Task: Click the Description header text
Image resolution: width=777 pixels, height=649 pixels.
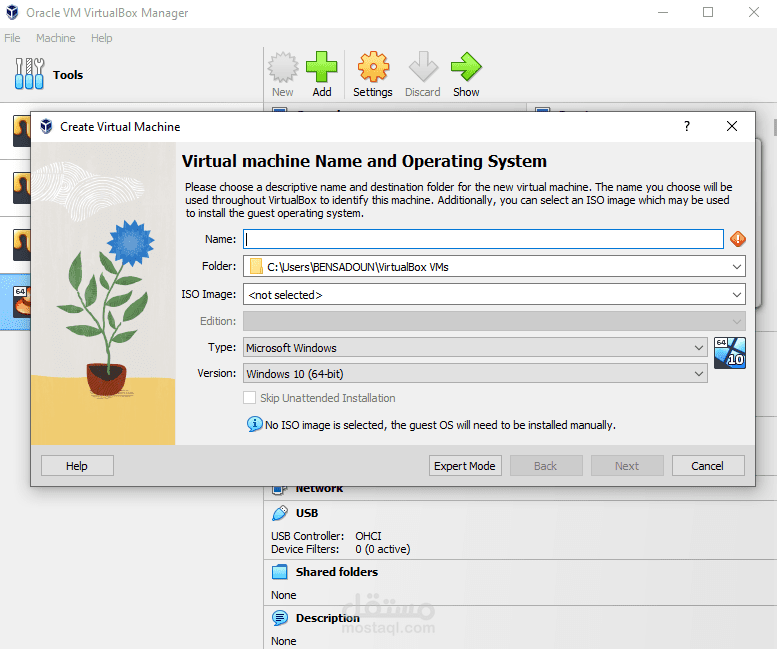Action: click(x=328, y=618)
